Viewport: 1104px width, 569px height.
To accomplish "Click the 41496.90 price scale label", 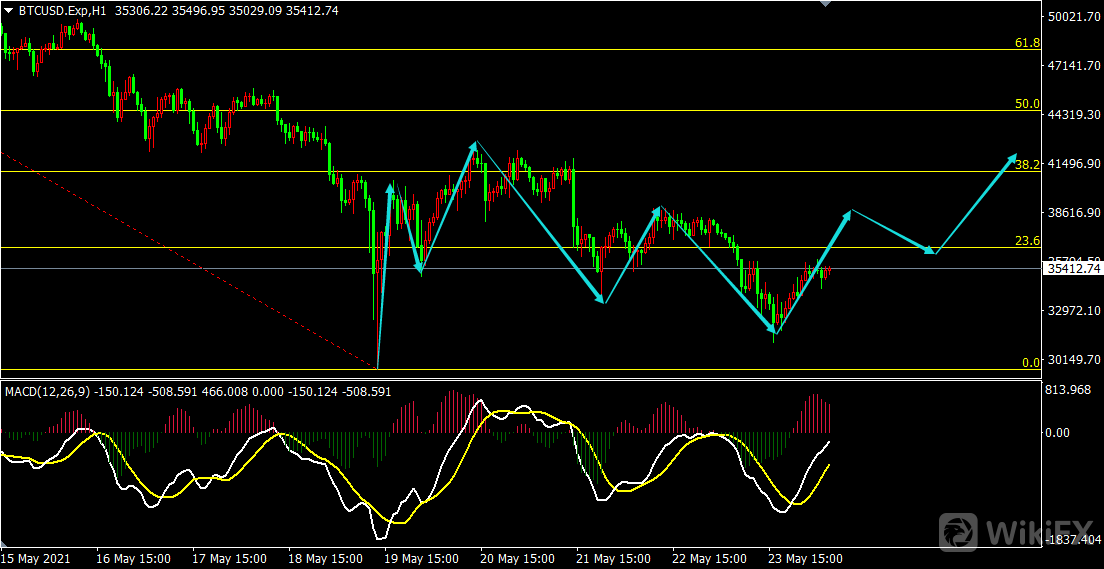I will [x=1074, y=164].
